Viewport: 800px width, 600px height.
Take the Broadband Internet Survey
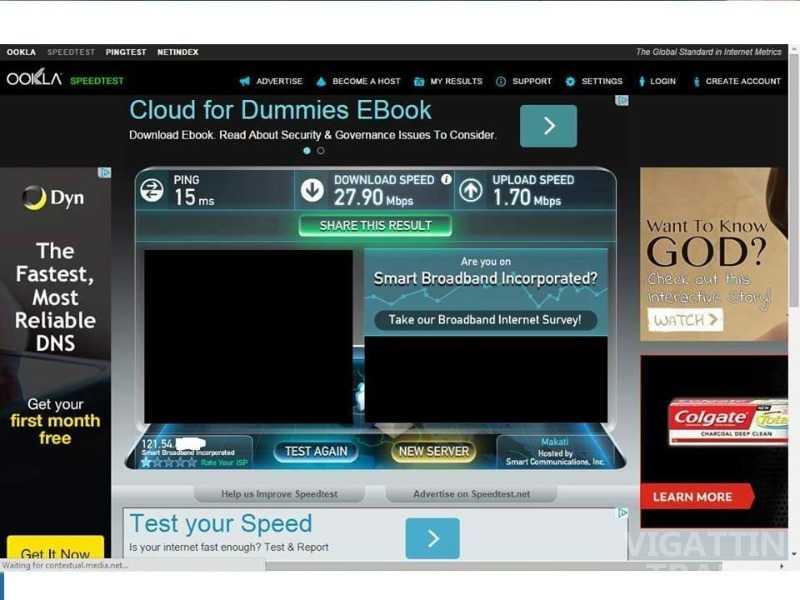485,320
